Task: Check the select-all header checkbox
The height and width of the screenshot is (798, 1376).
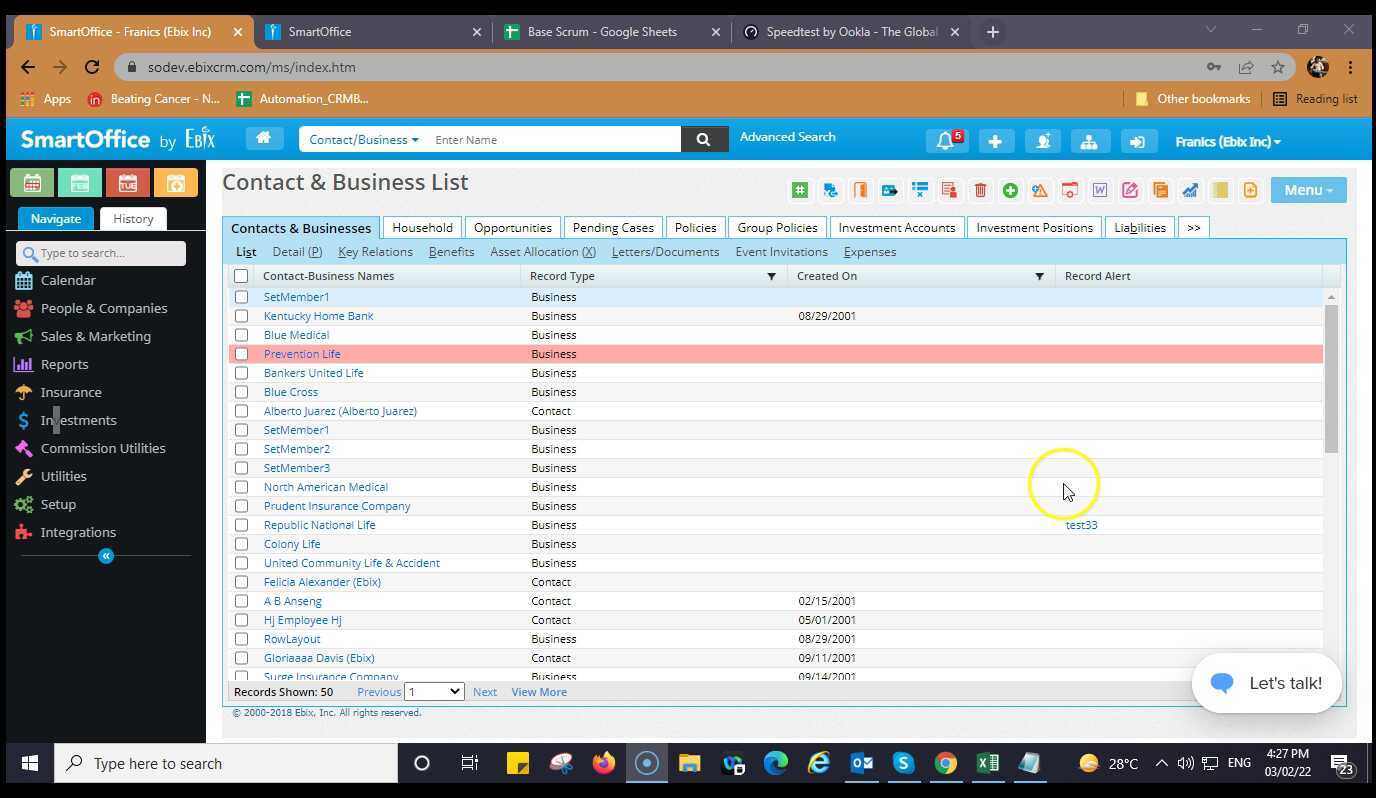Action: [241, 276]
